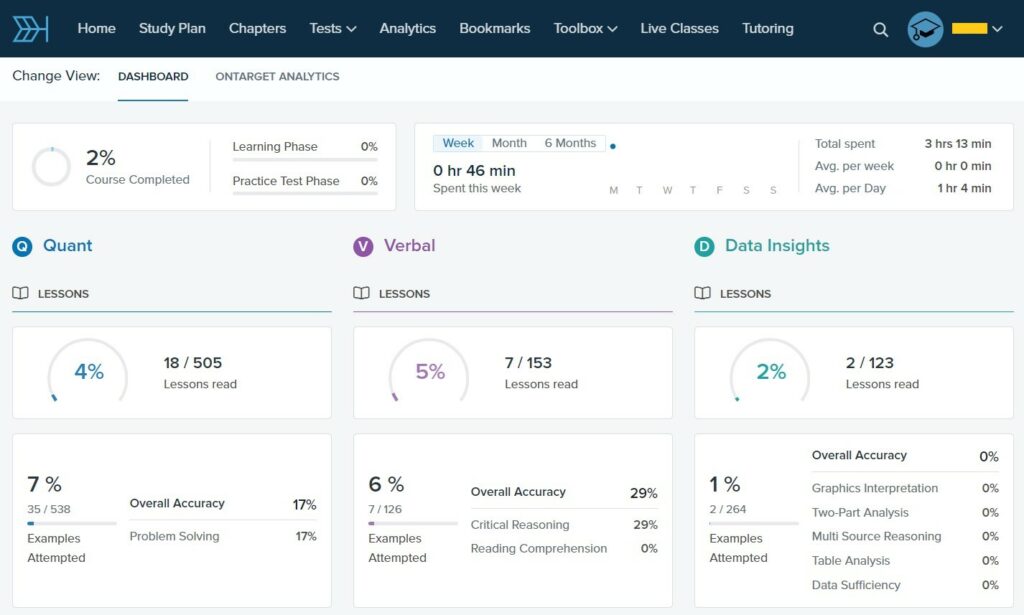
Task: Click the Lessons book icon under Data Insights
Action: 703,292
